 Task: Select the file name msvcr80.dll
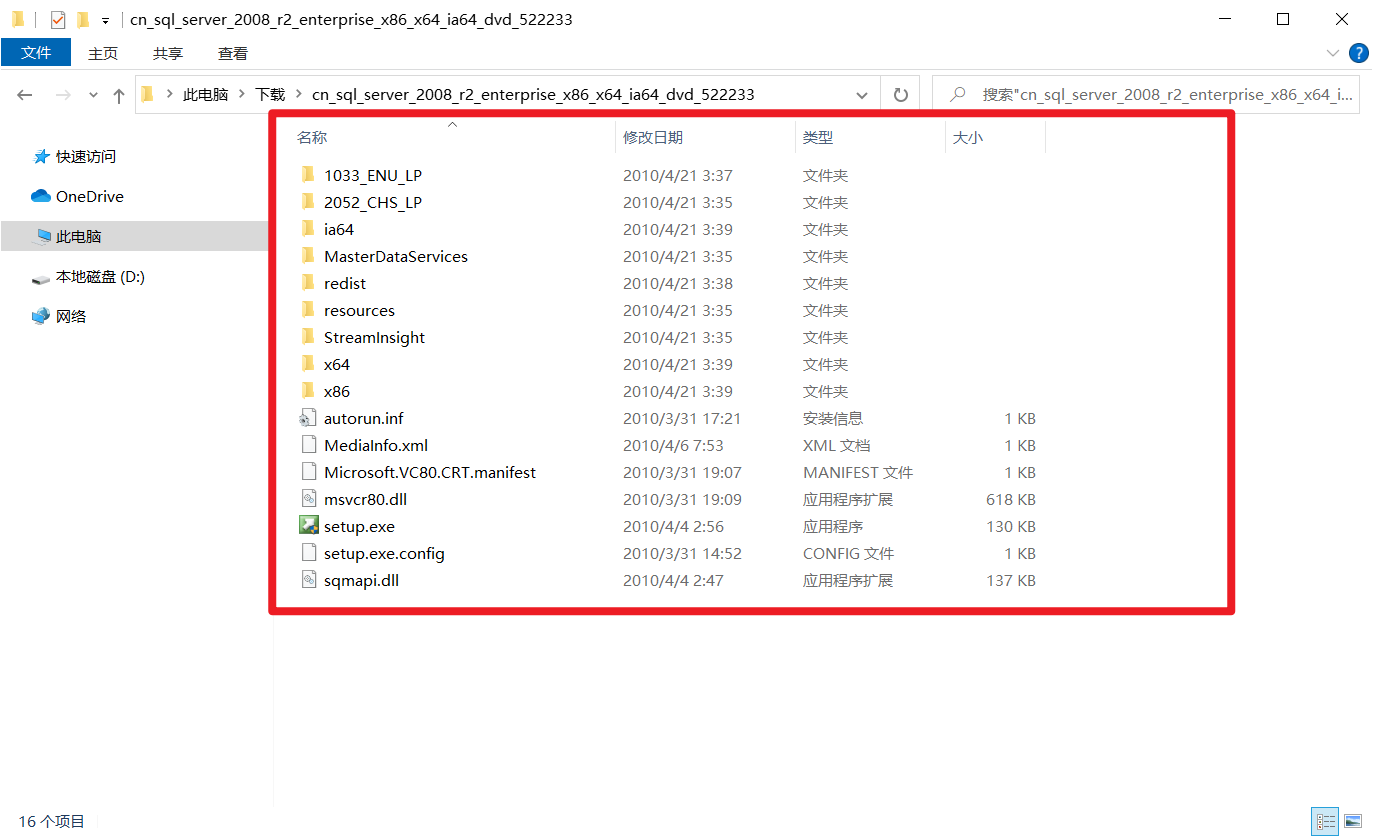[x=365, y=499]
